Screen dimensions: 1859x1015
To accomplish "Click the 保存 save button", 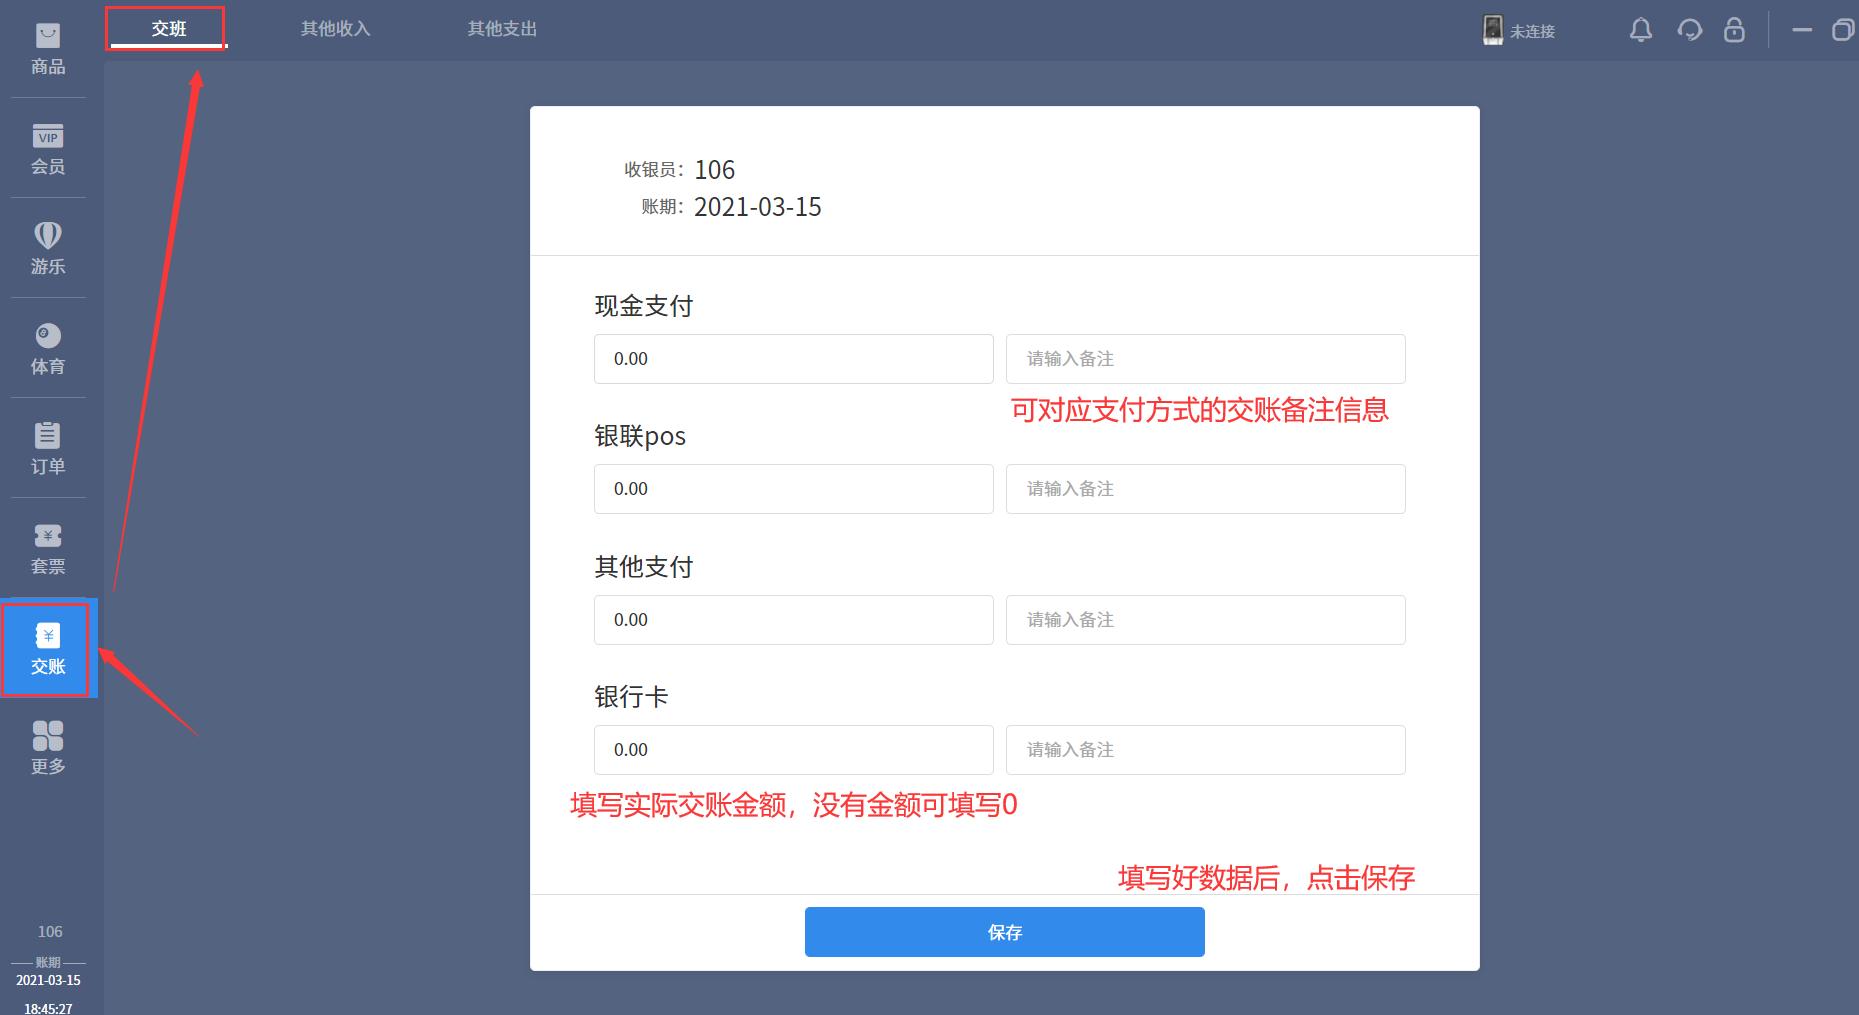I will coord(1004,932).
